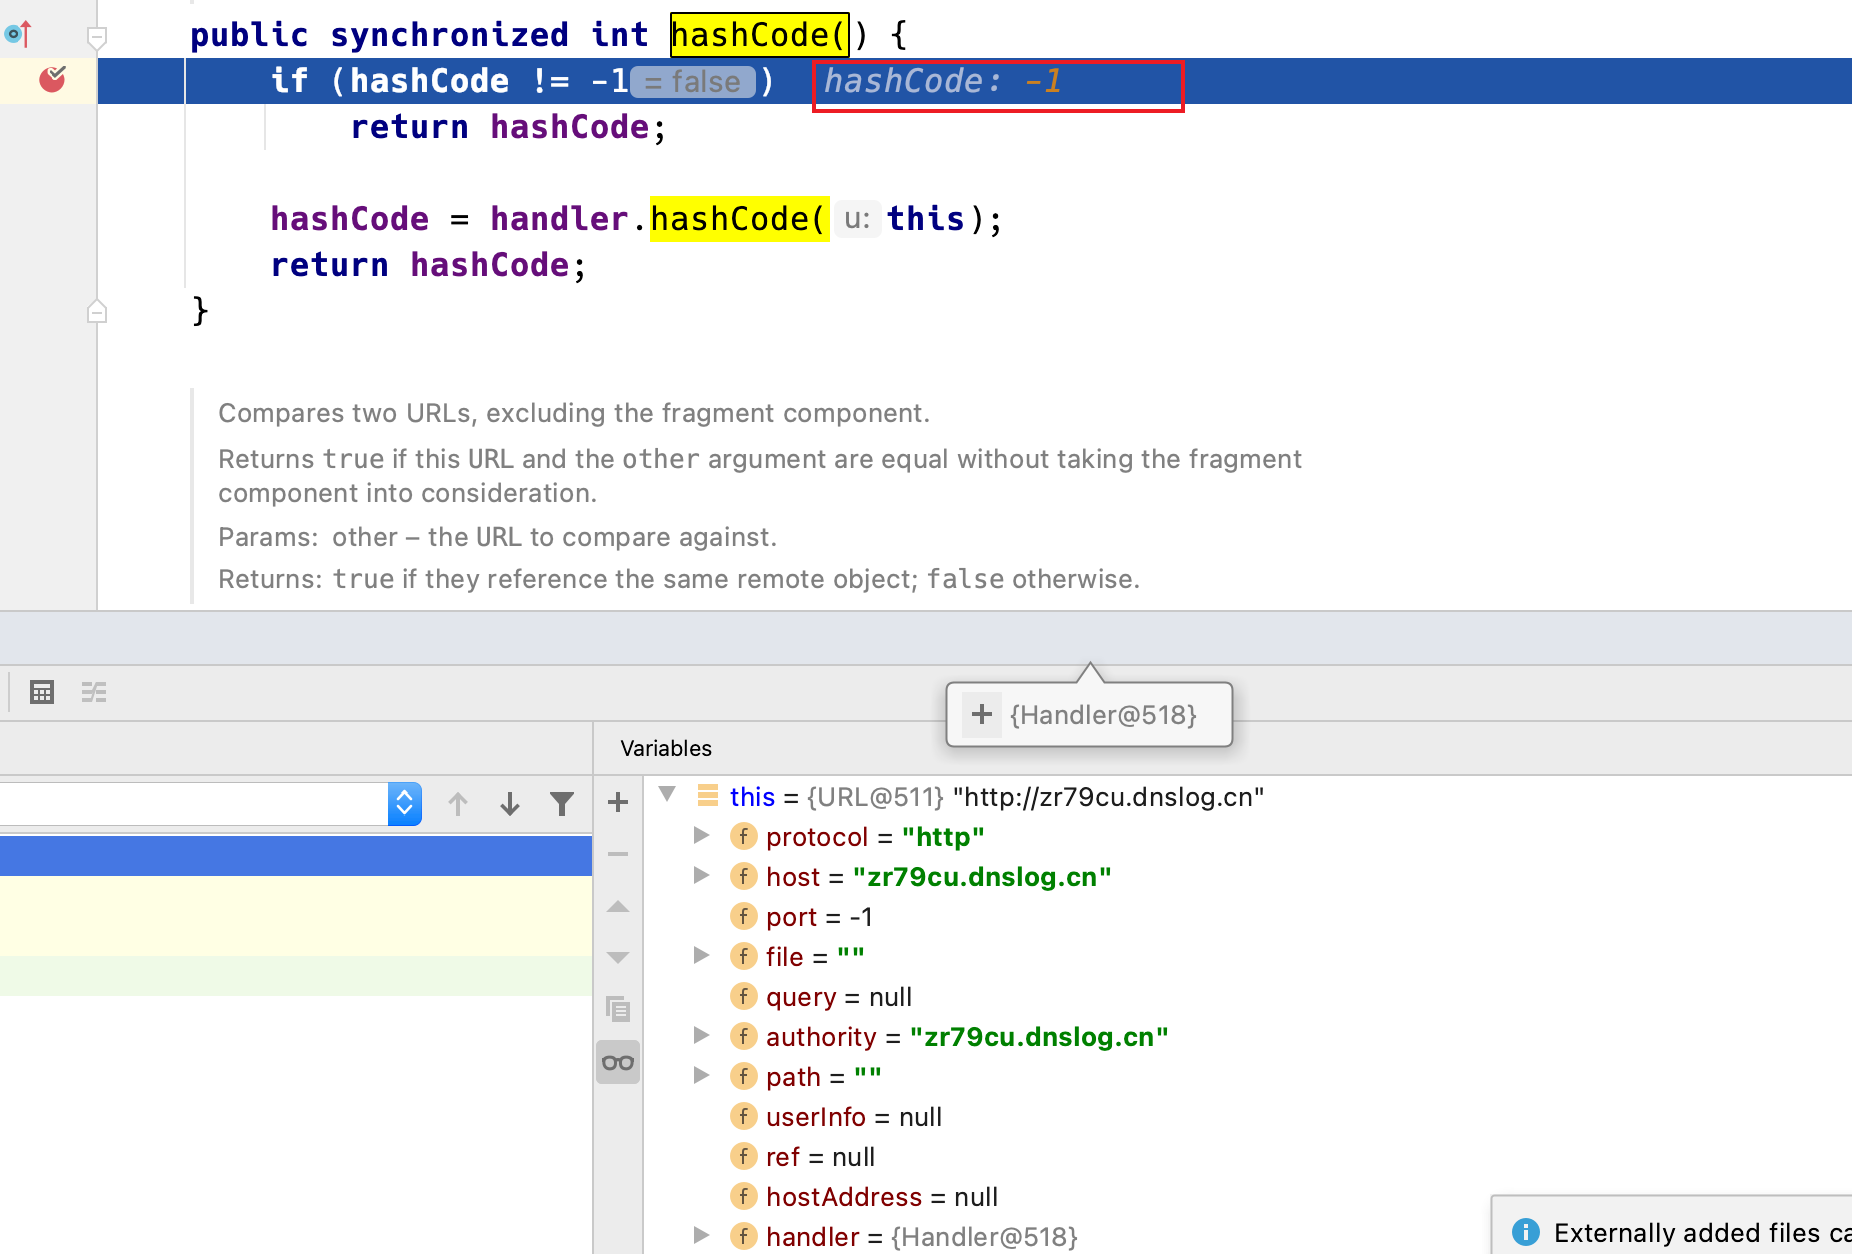Expand the authority field node

tap(702, 1036)
